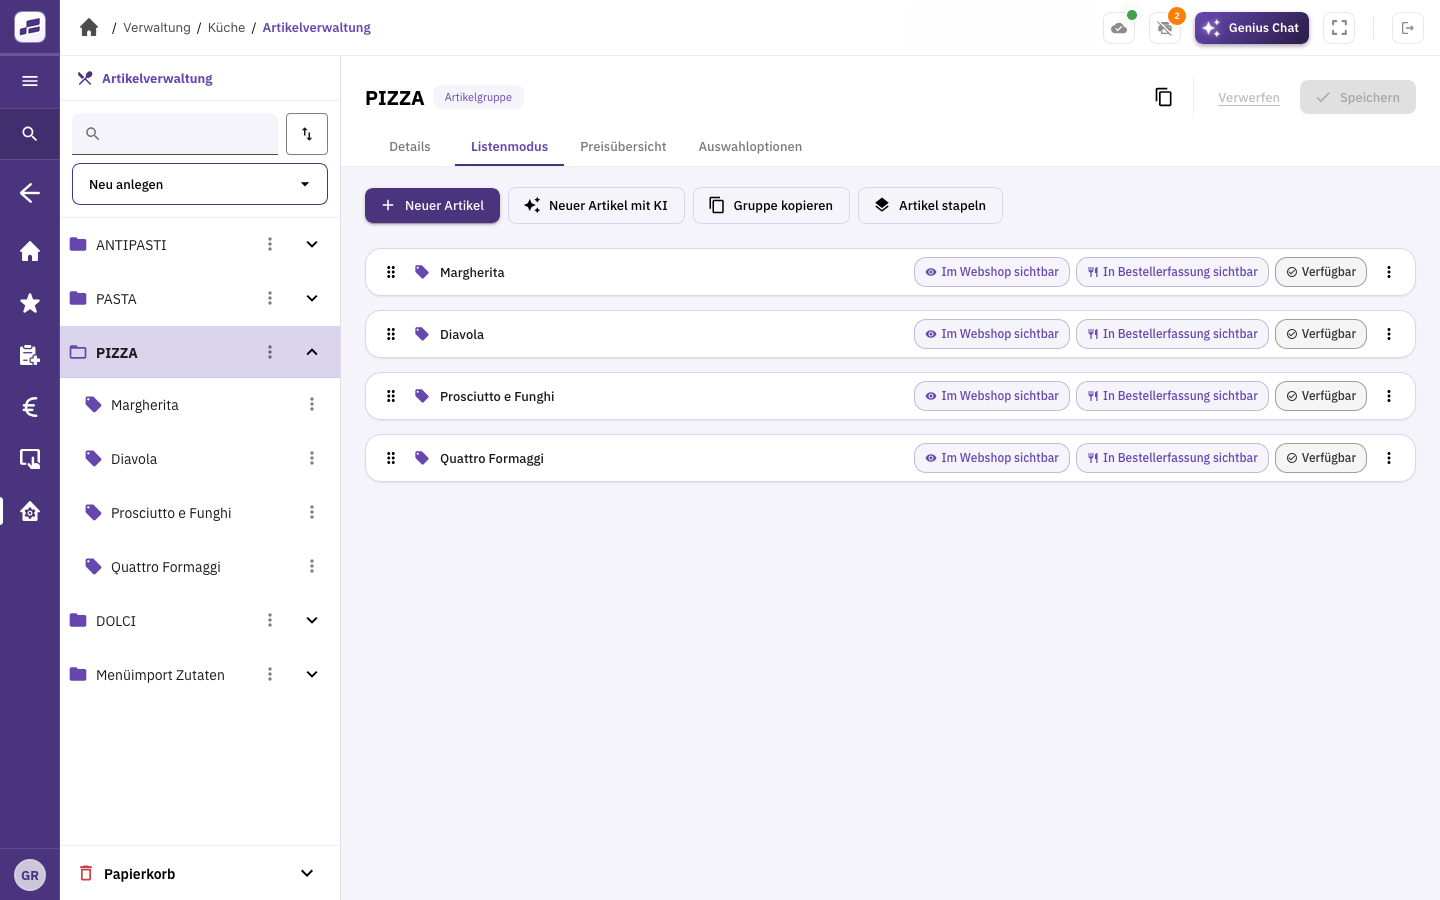The width and height of the screenshot is (1440, 900).
Task: Expand the ANTIPASTI folder chevron
Action: (x=312, y=244)
